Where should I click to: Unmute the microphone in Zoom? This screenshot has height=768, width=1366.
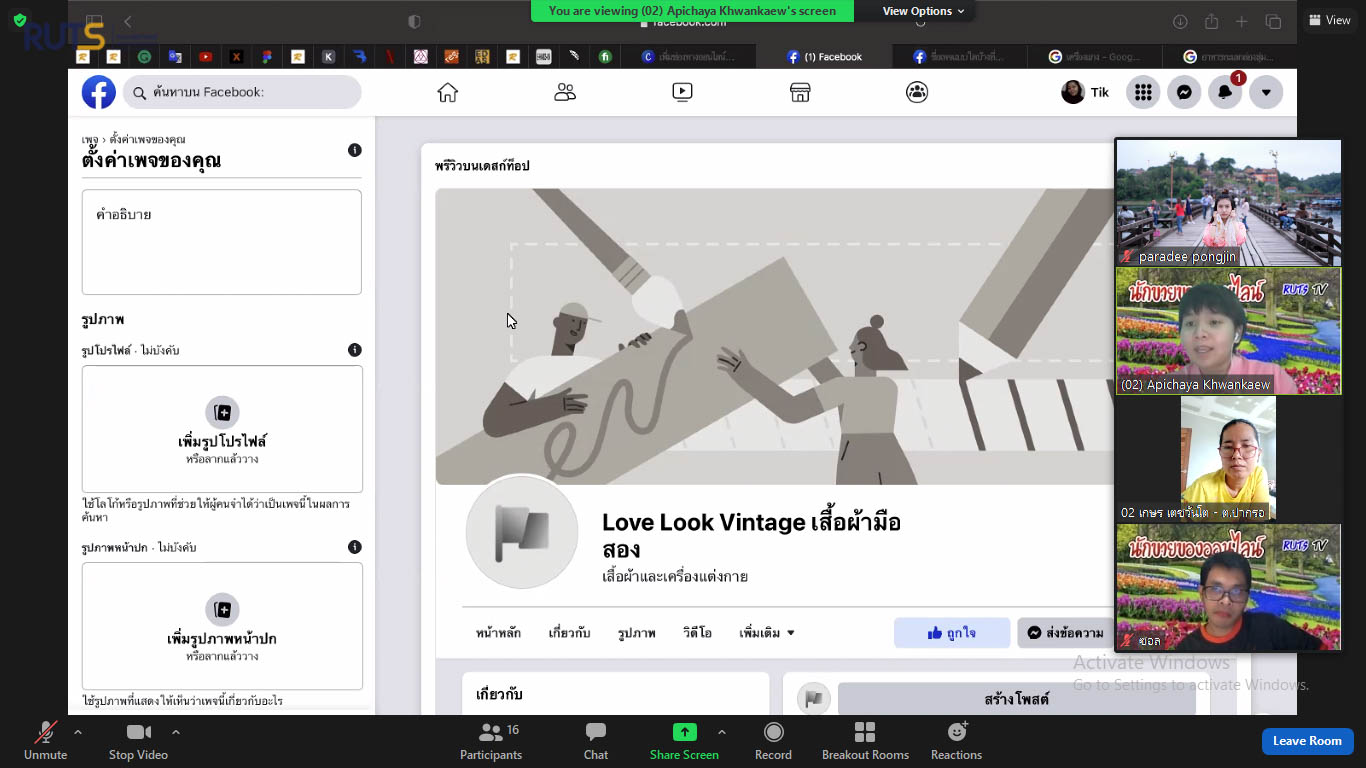click(45, 742)
